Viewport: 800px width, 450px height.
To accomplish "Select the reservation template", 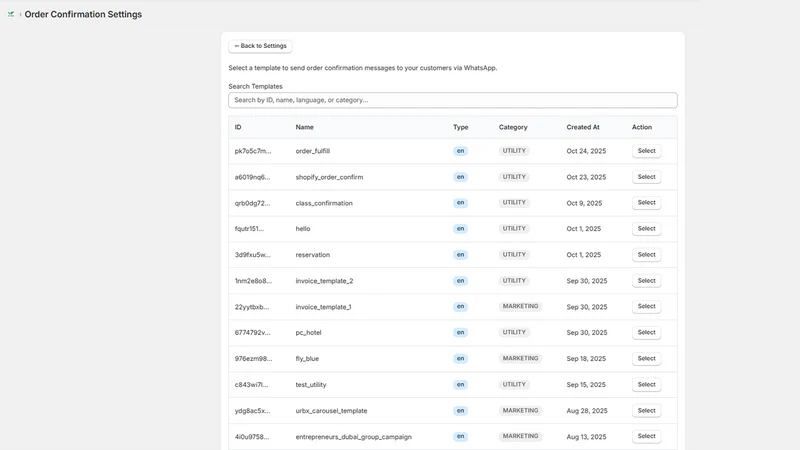I will point(646,255).
